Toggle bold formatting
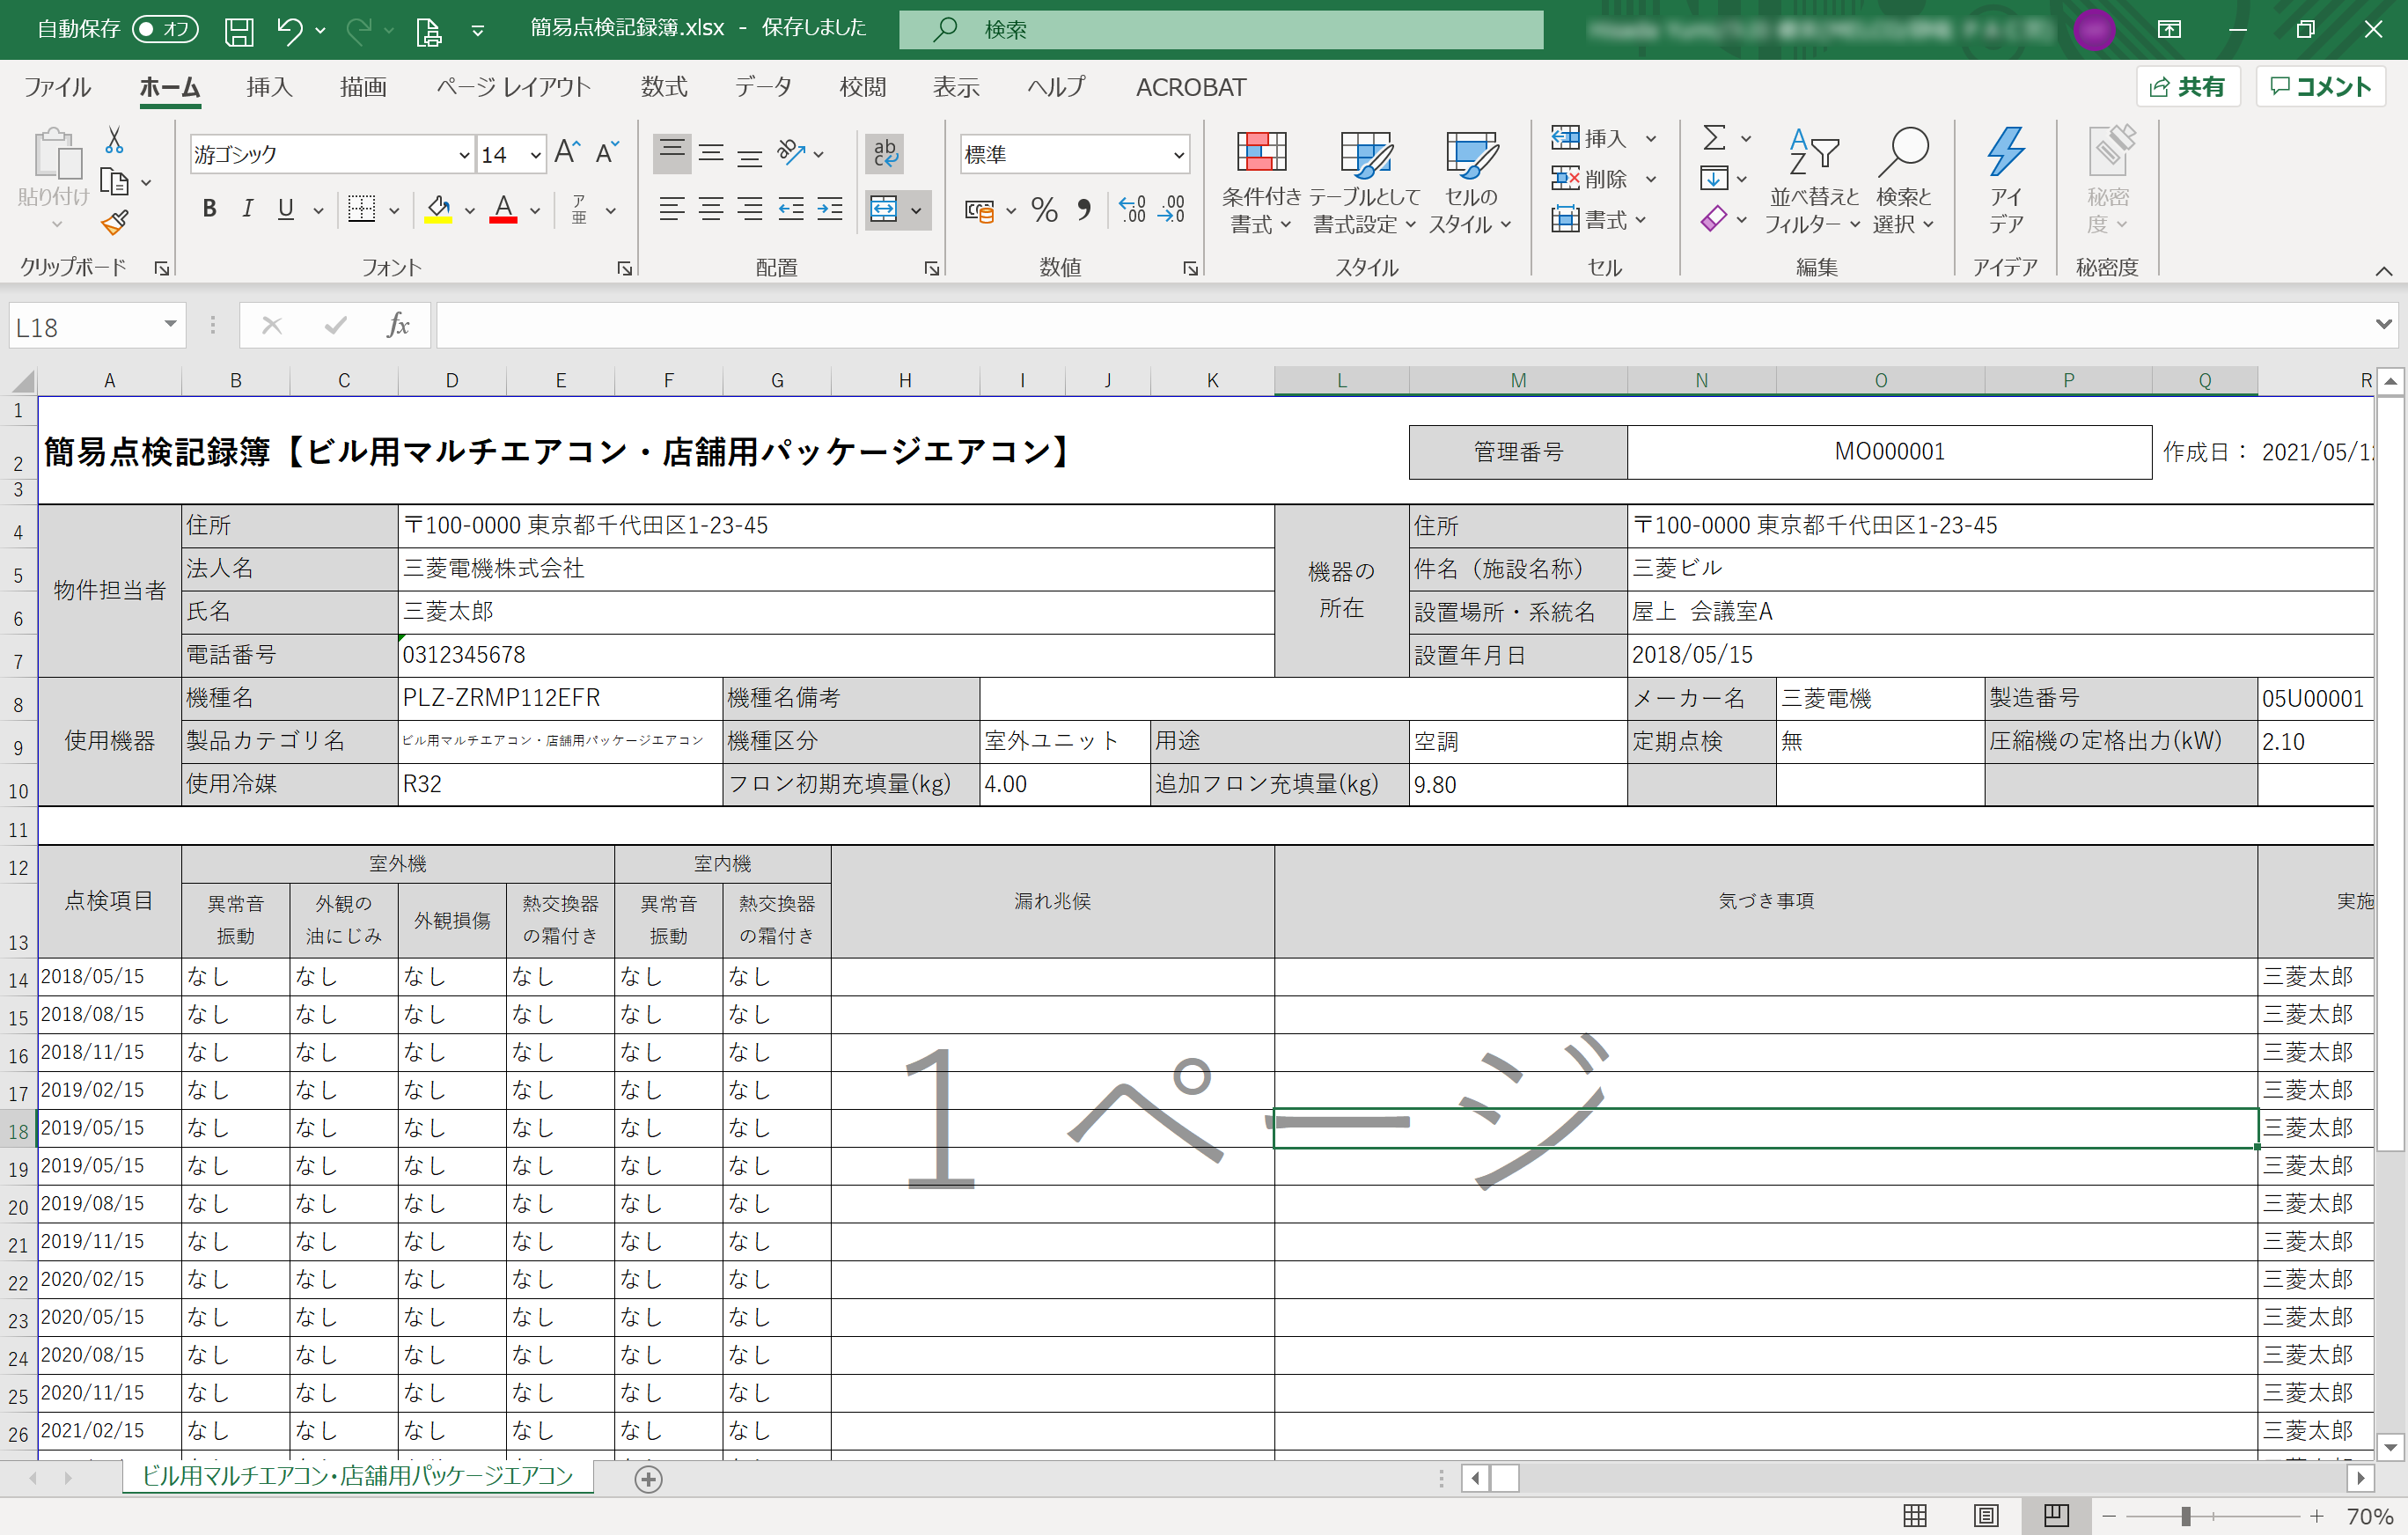 pyautogui.click(x=209, y=209)
